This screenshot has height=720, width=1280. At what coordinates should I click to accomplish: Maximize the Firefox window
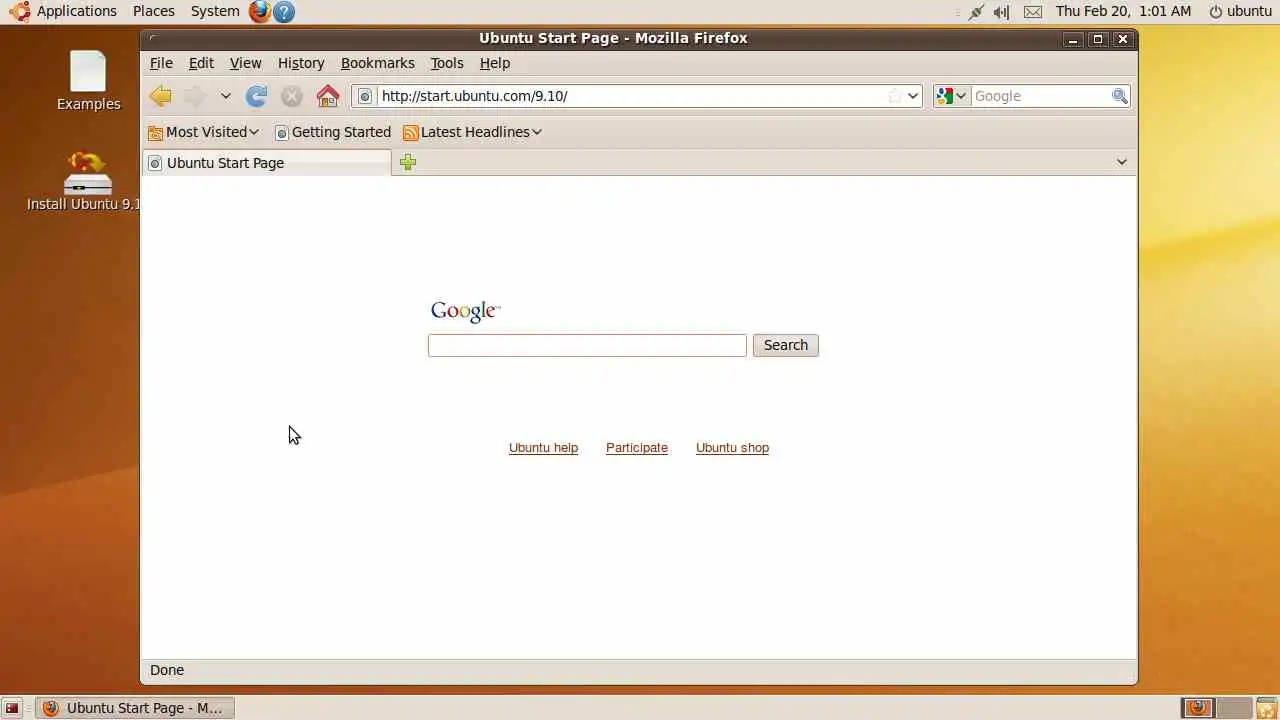pos(1098,39)
